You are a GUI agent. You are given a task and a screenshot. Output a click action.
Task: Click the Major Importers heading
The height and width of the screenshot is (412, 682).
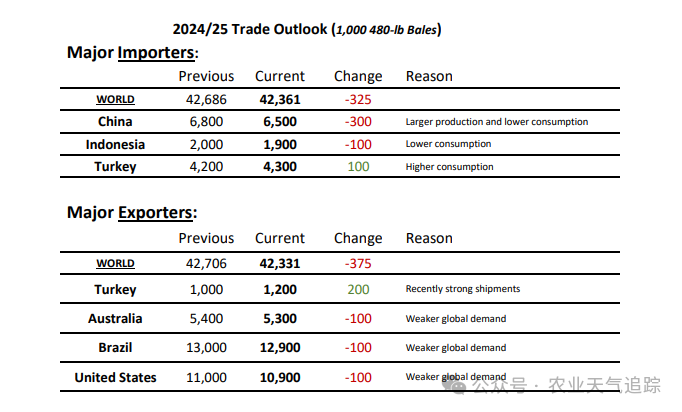click(133, 53)
